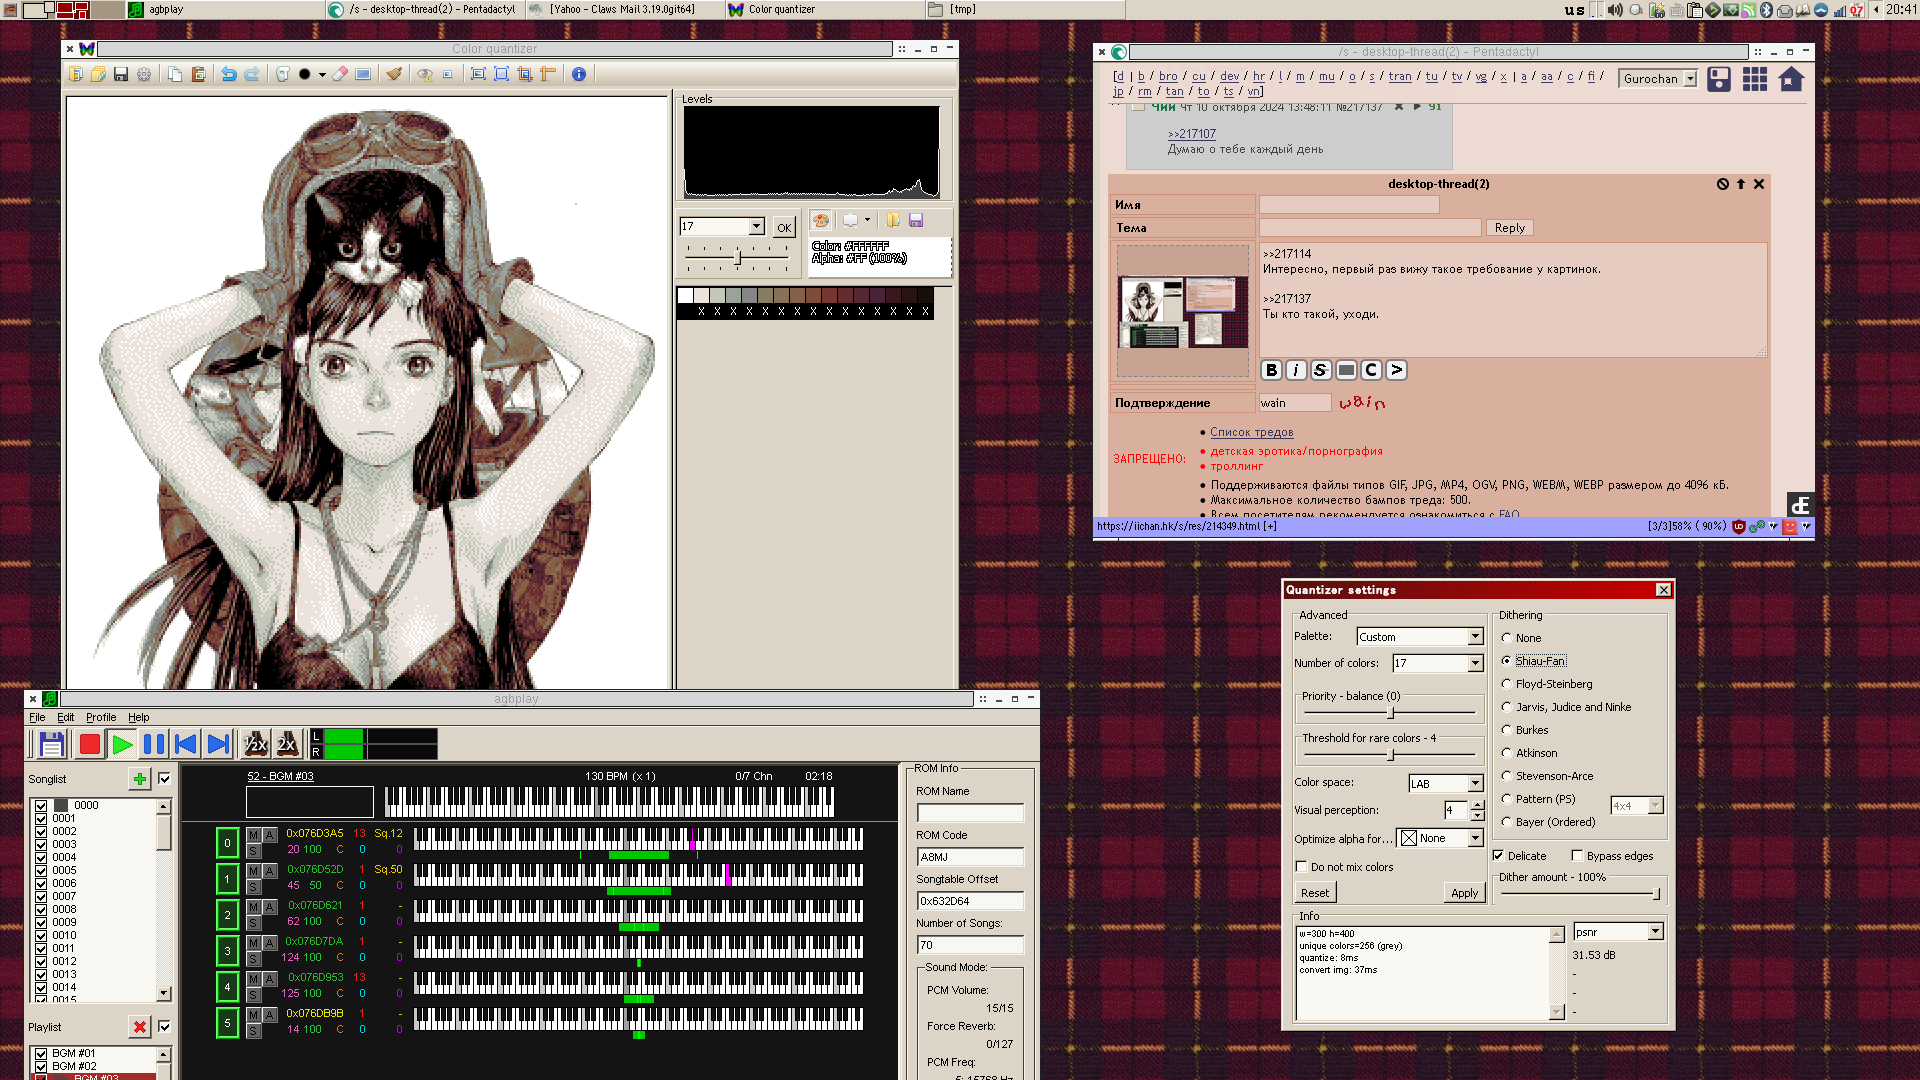Skip to next track in agbplay

point(218,744)
